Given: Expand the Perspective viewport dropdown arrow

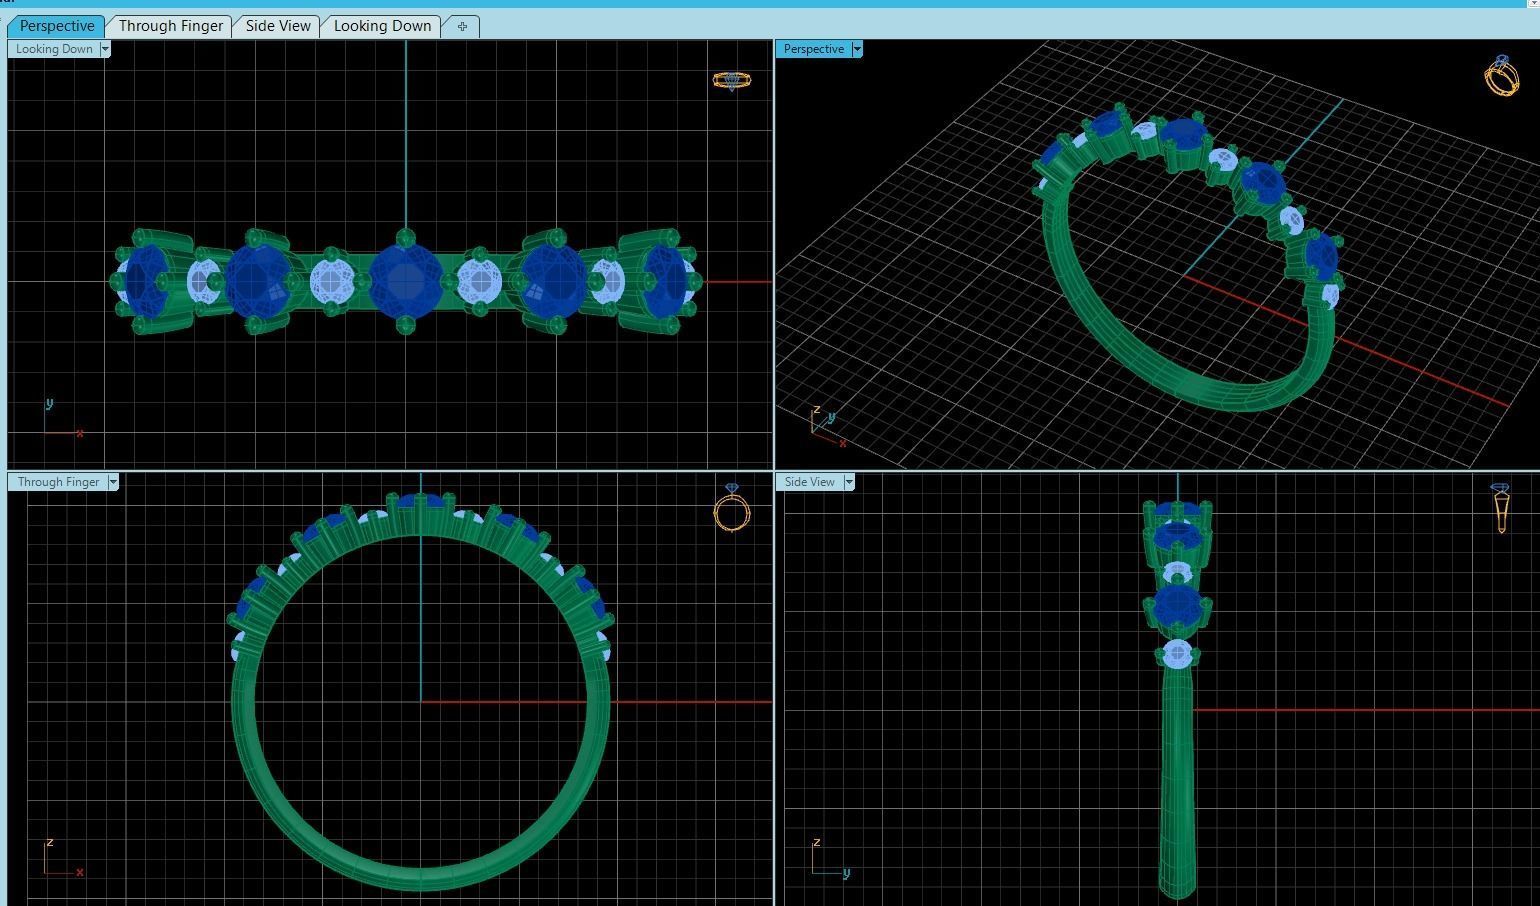Looking at the screenshot, I should point(857,49).
